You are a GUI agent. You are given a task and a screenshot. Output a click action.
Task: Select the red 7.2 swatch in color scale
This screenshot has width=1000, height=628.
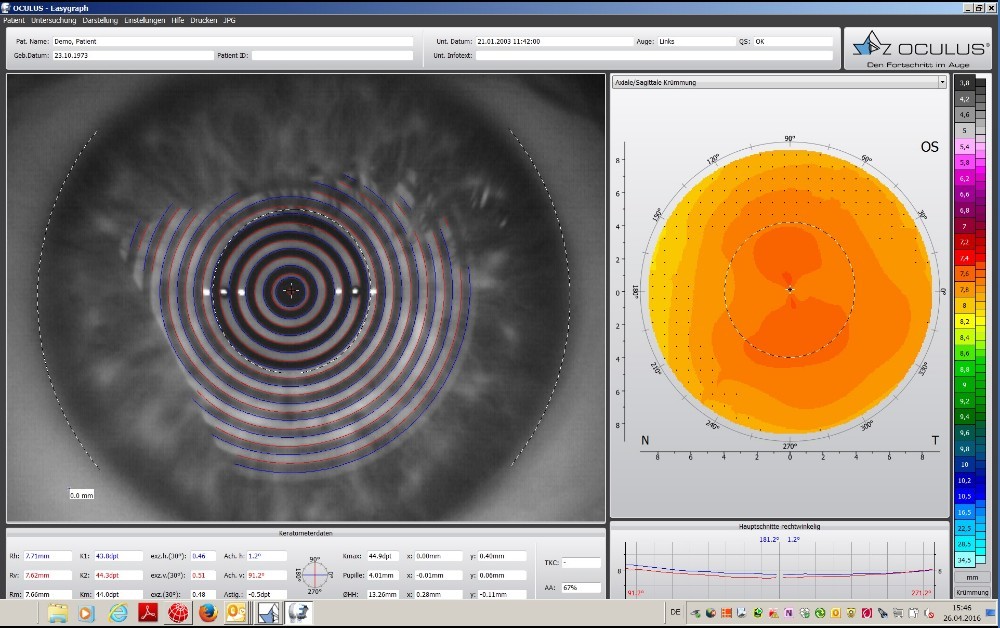964,242
